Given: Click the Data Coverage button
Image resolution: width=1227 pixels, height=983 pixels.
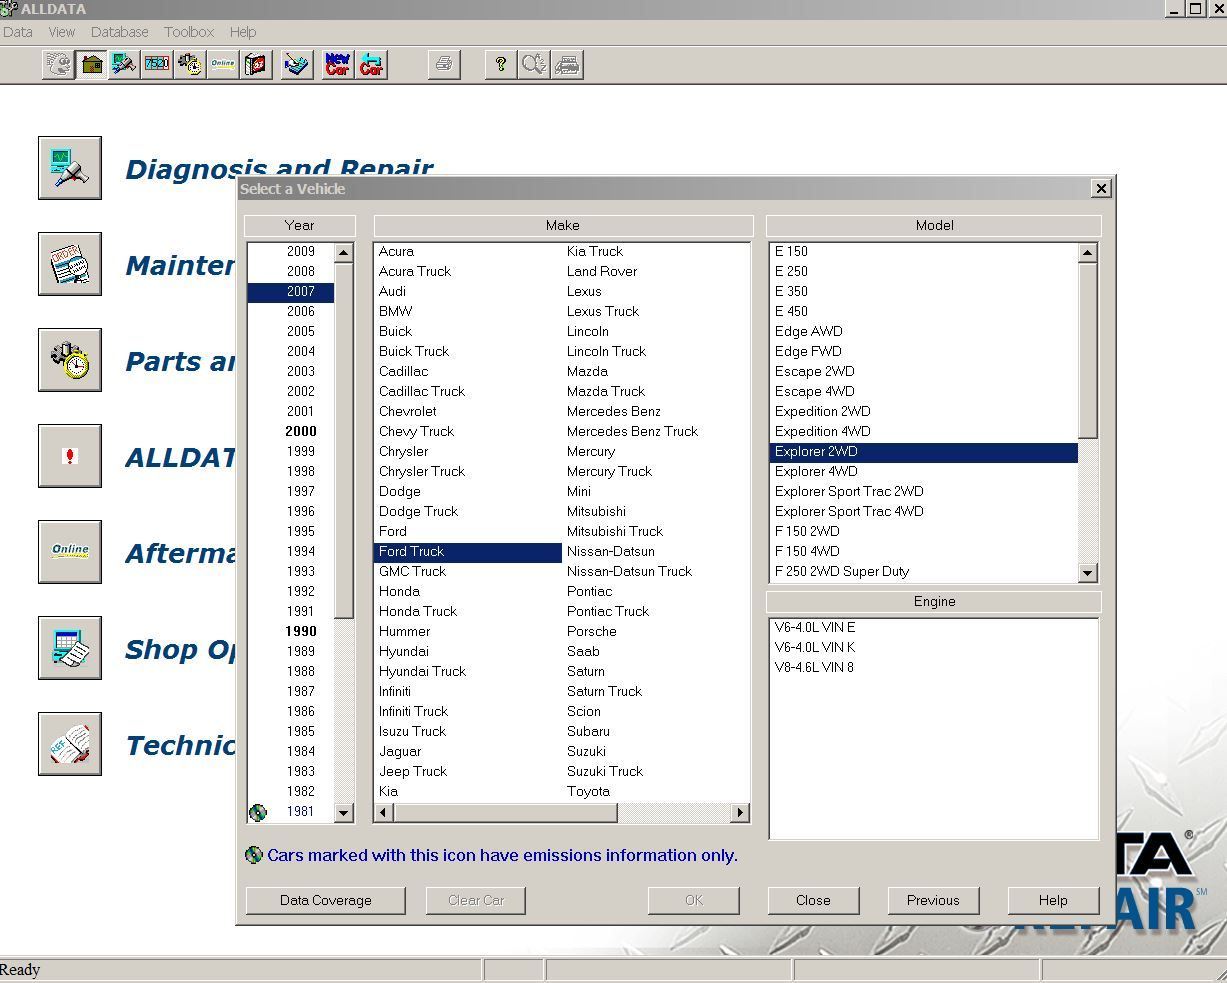Looking at the screenshot, I should tap(325, 900).
